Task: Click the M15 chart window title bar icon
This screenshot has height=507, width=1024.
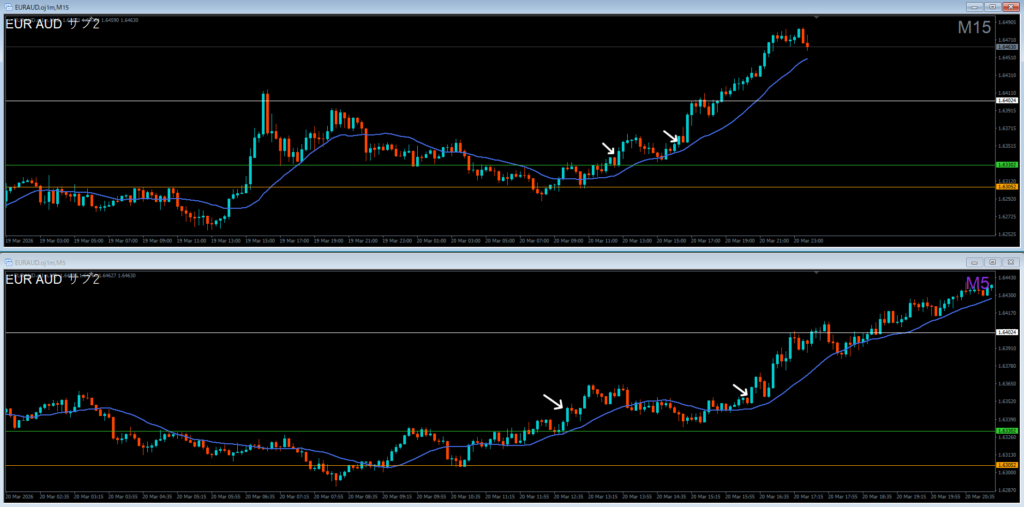Action: coord(8,8)
